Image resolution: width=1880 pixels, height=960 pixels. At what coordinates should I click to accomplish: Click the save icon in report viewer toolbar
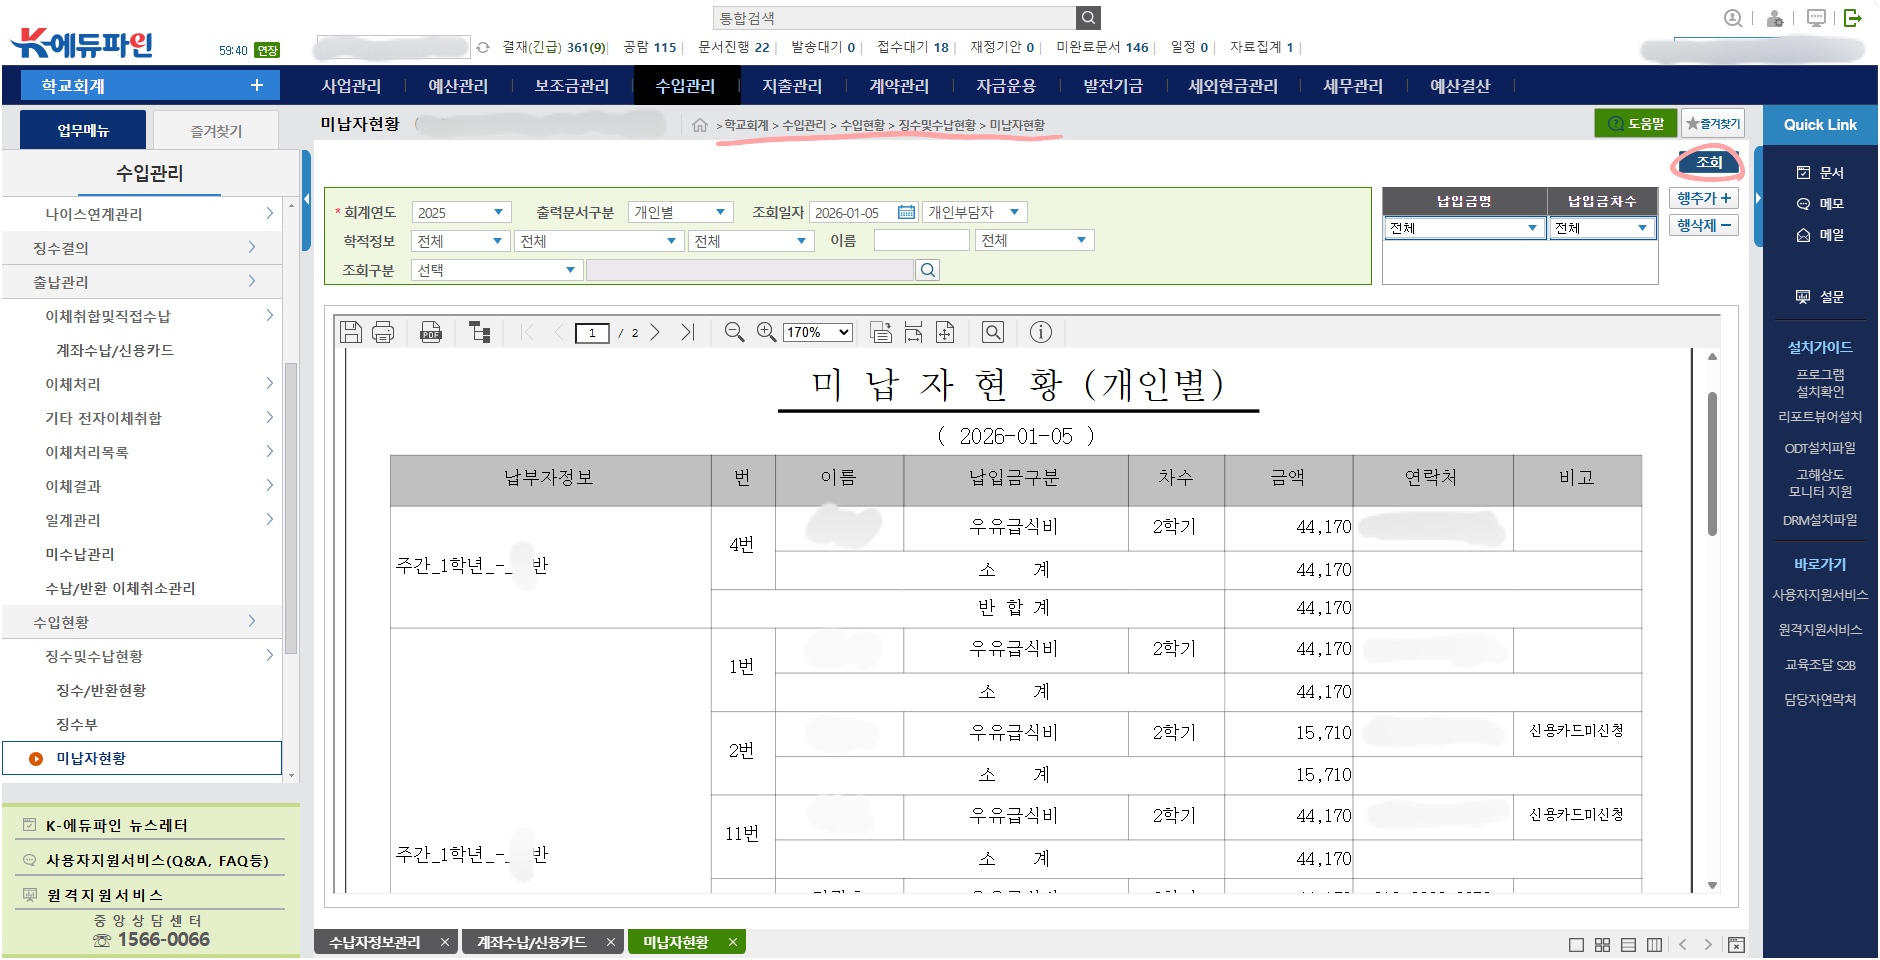tap(351, 333)
